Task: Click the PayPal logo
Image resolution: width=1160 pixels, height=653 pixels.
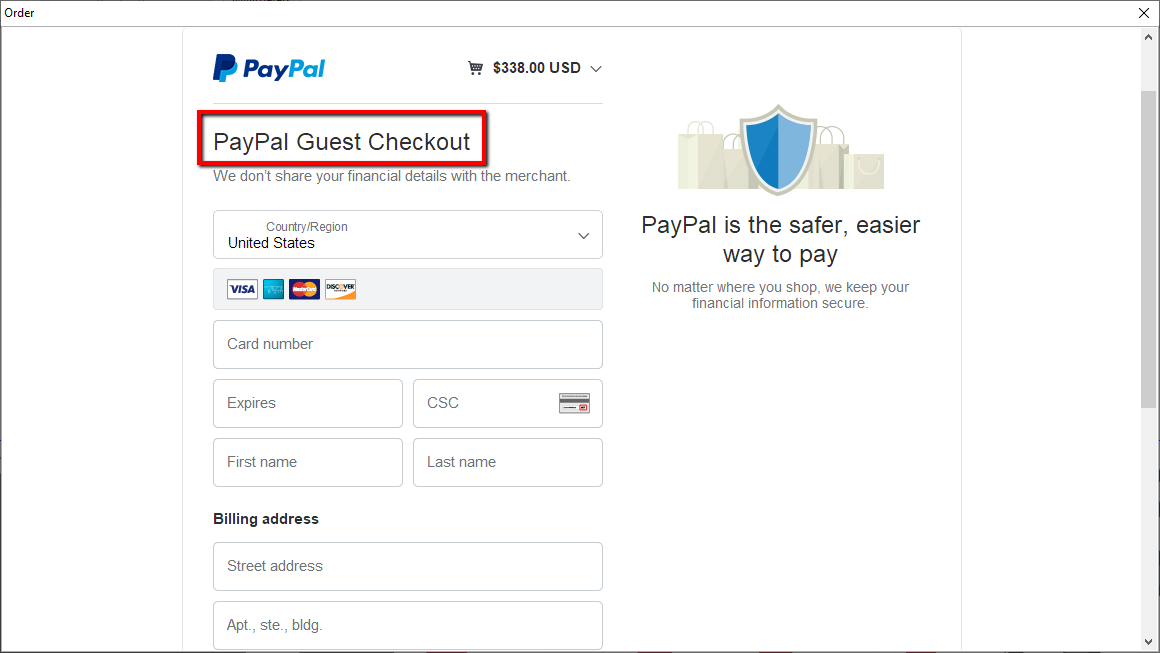Action: [x=269, y=68]
